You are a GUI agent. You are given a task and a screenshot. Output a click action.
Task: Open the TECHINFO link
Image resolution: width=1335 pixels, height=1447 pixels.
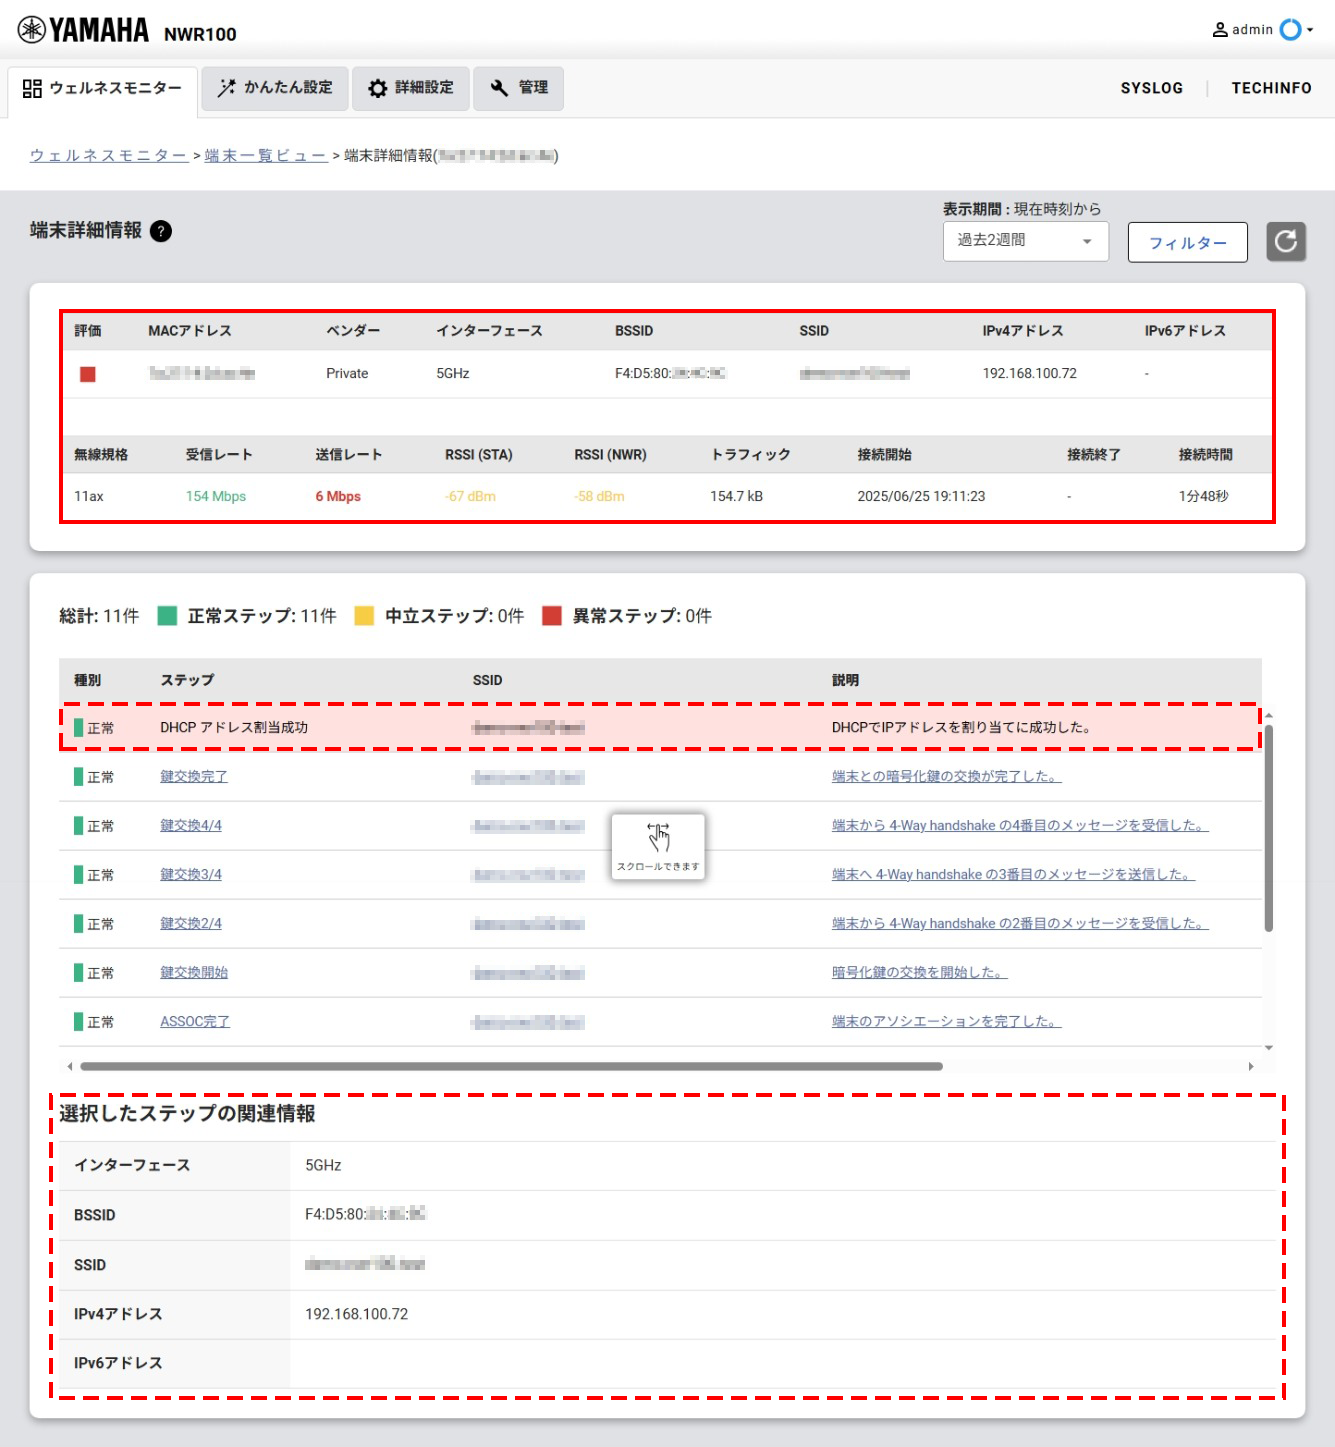point(1271,88)
